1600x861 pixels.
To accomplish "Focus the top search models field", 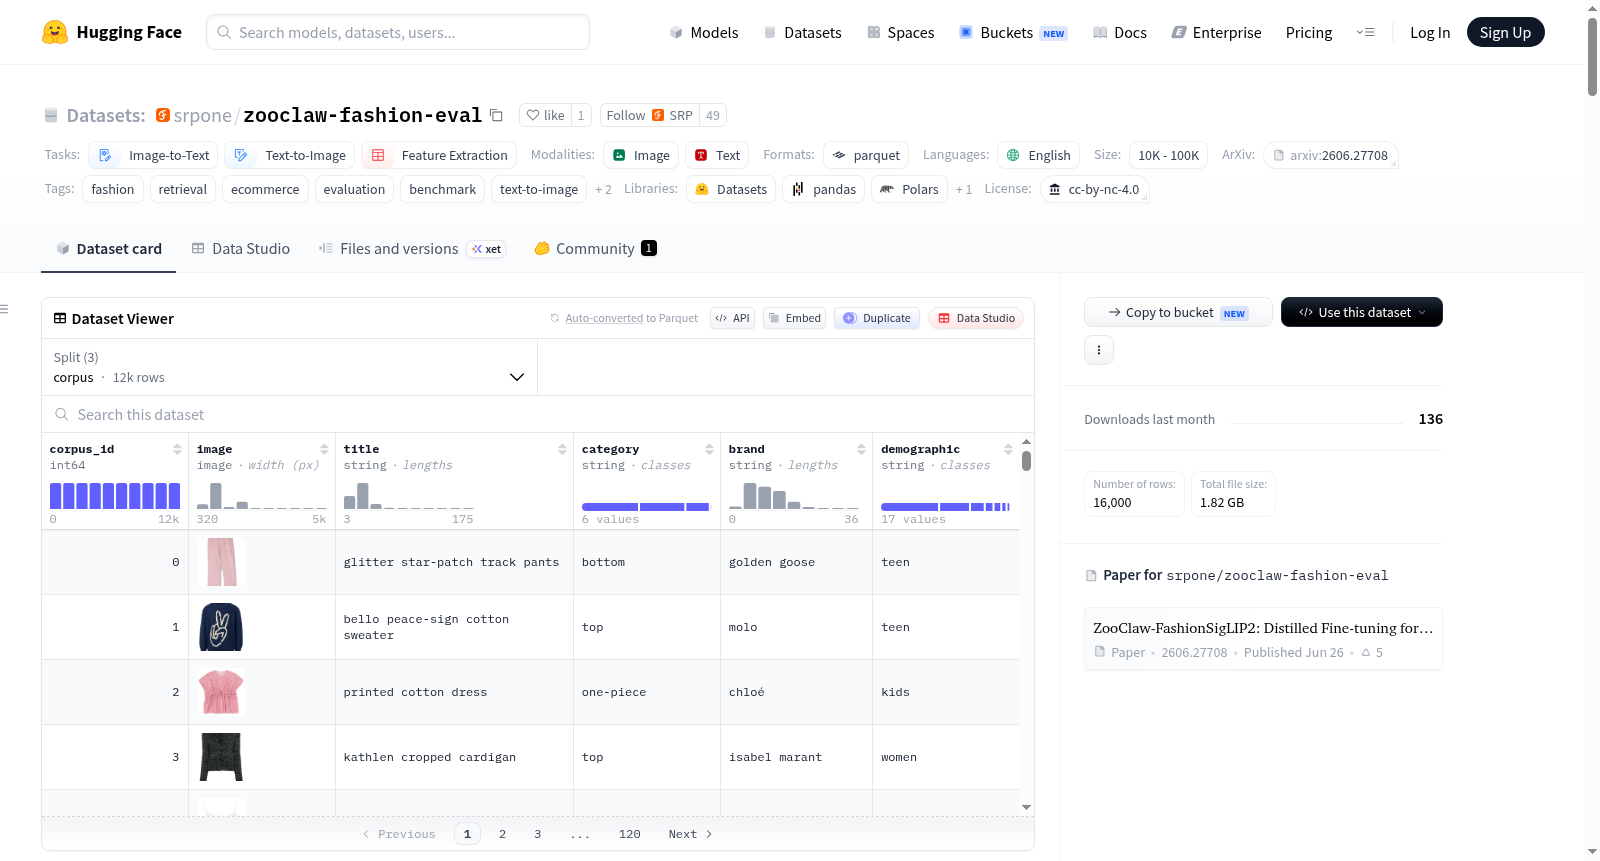I will click(398, 32).
